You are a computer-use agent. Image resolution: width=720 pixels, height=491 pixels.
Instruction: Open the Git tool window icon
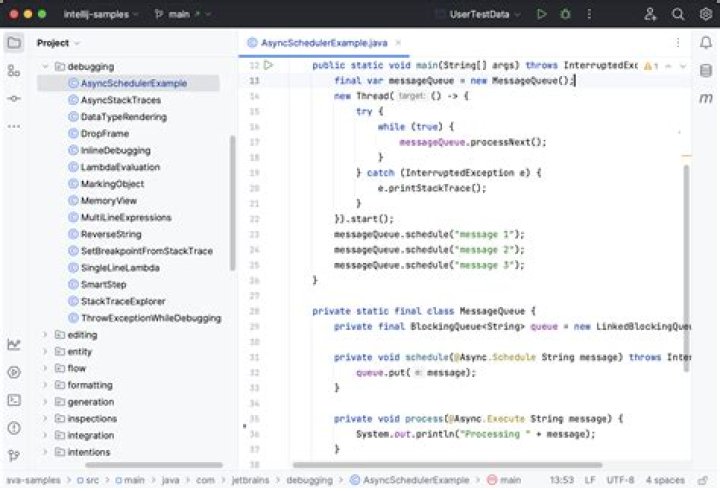(14, 455)
